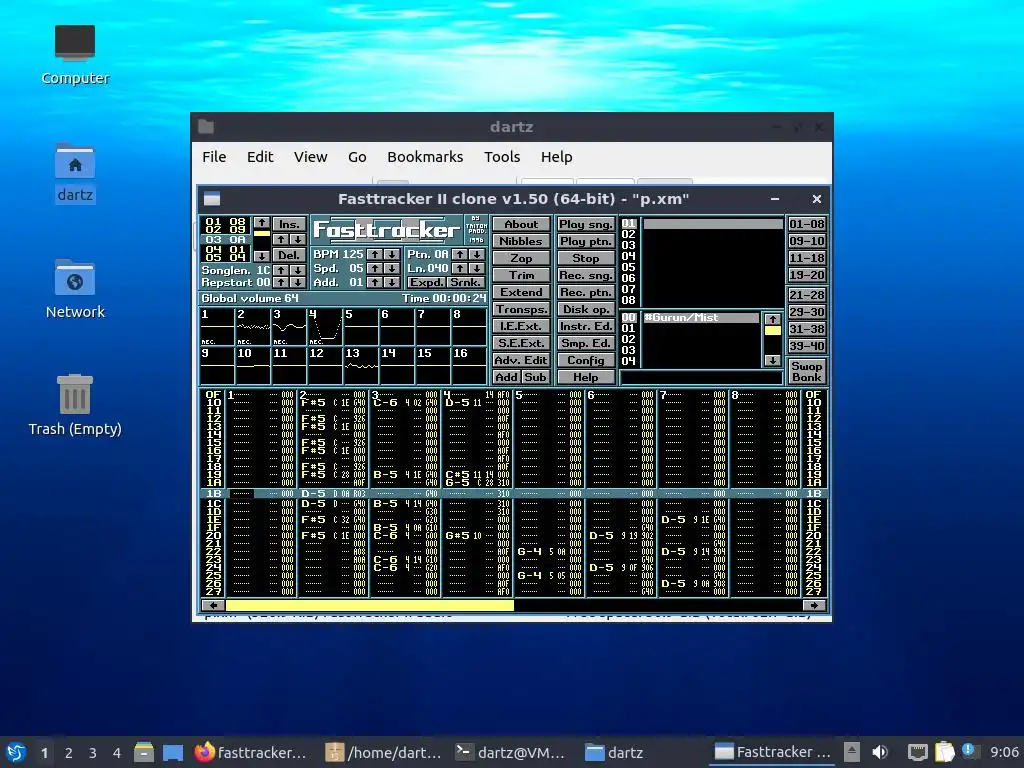Click the Expd. pattern button
This screenshot has width=1024, height=768.
pos(426,283)
